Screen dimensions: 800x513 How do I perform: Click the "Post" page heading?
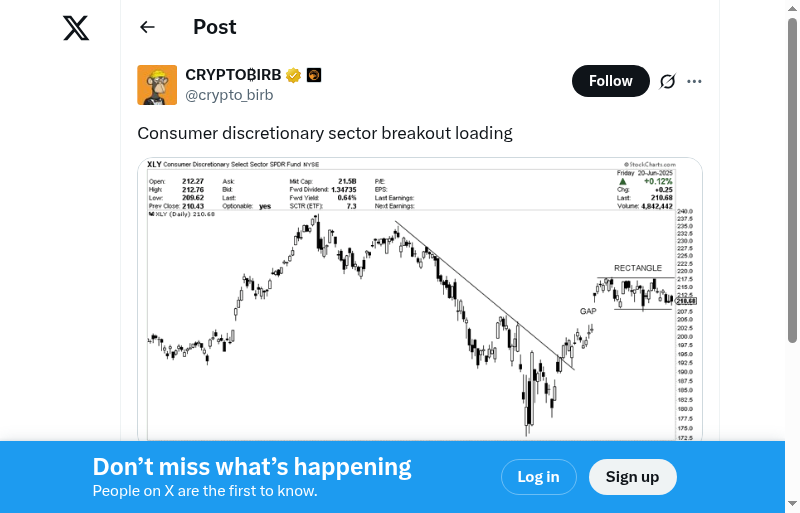pyautogui.click(x=215, y=27)
